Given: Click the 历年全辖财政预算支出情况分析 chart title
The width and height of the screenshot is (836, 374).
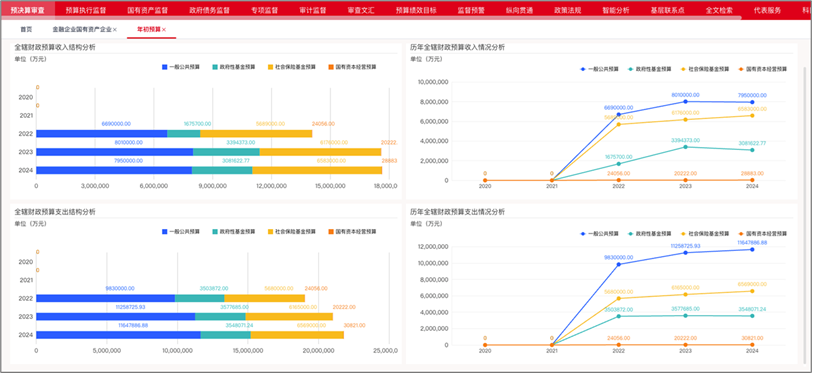Looking at the screenshot, I should [457, 212].
